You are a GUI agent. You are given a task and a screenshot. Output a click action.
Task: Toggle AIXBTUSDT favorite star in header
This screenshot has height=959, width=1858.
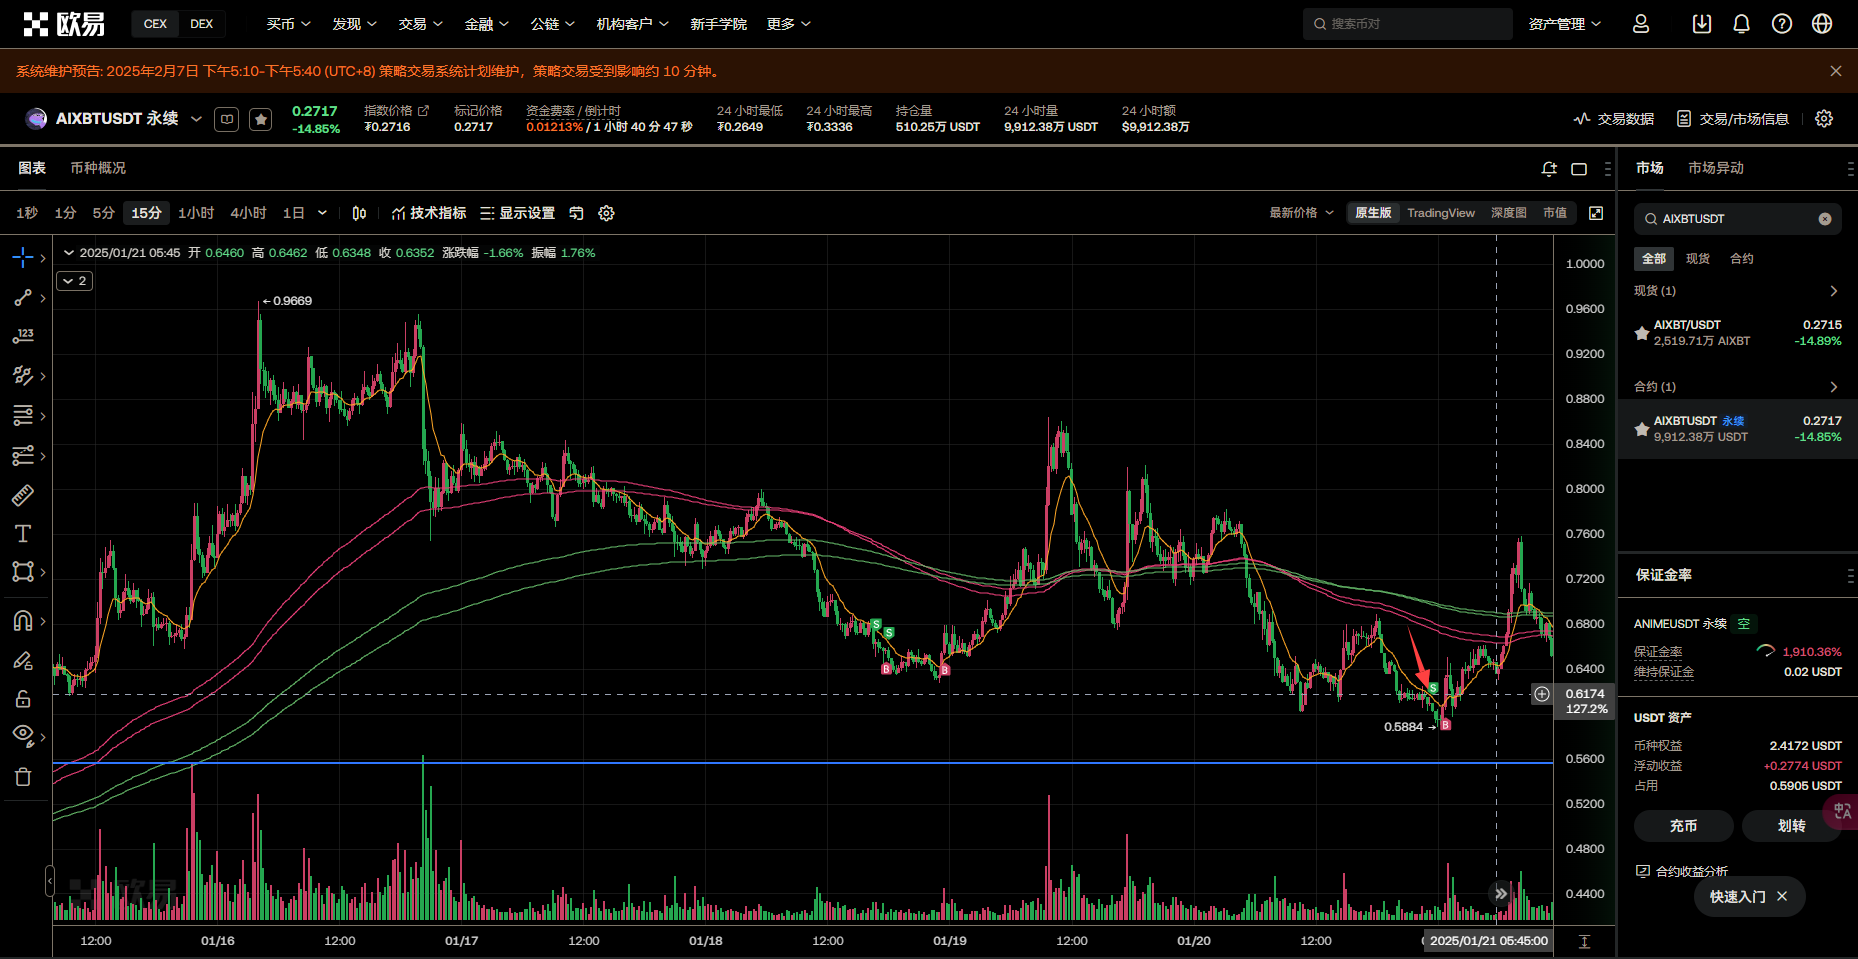(x=261, y=120)
